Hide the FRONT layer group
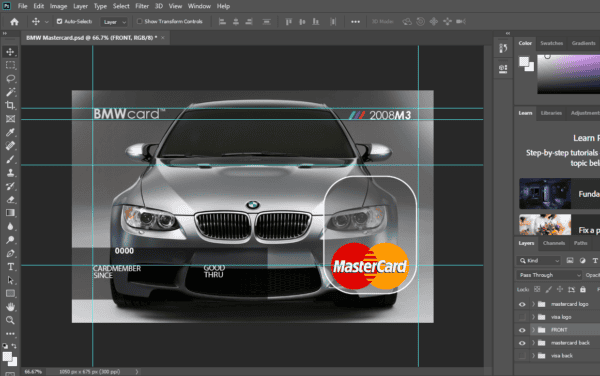600x376 pixels. [x=522, y=330]
